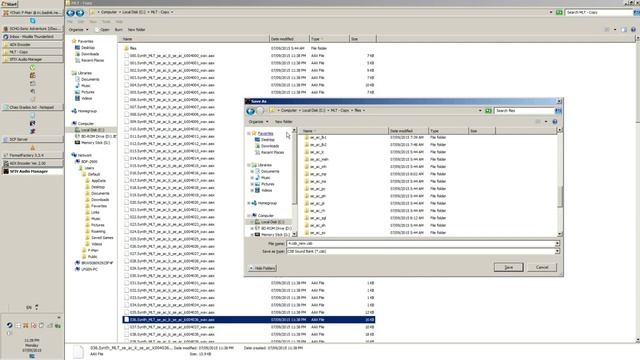Open the File menu in MLT - Copy window
The height and width of the screenshot is (360, 640).
(x=69, y=21)
